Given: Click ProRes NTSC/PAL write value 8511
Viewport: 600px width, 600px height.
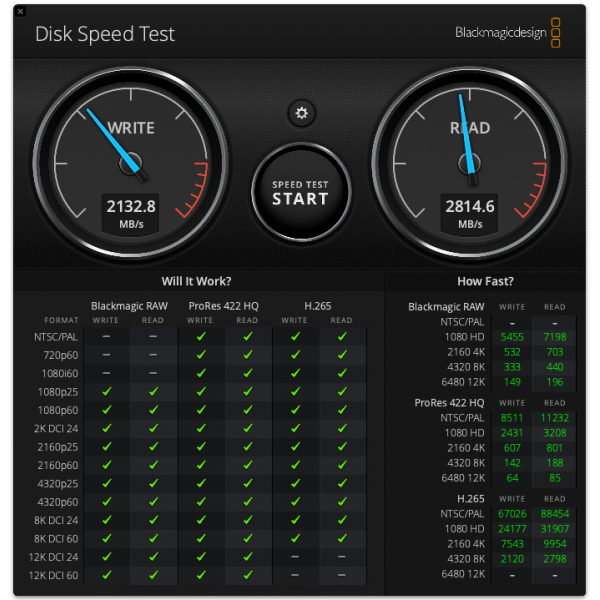Looking at the screenshot, I should [512, 418].
